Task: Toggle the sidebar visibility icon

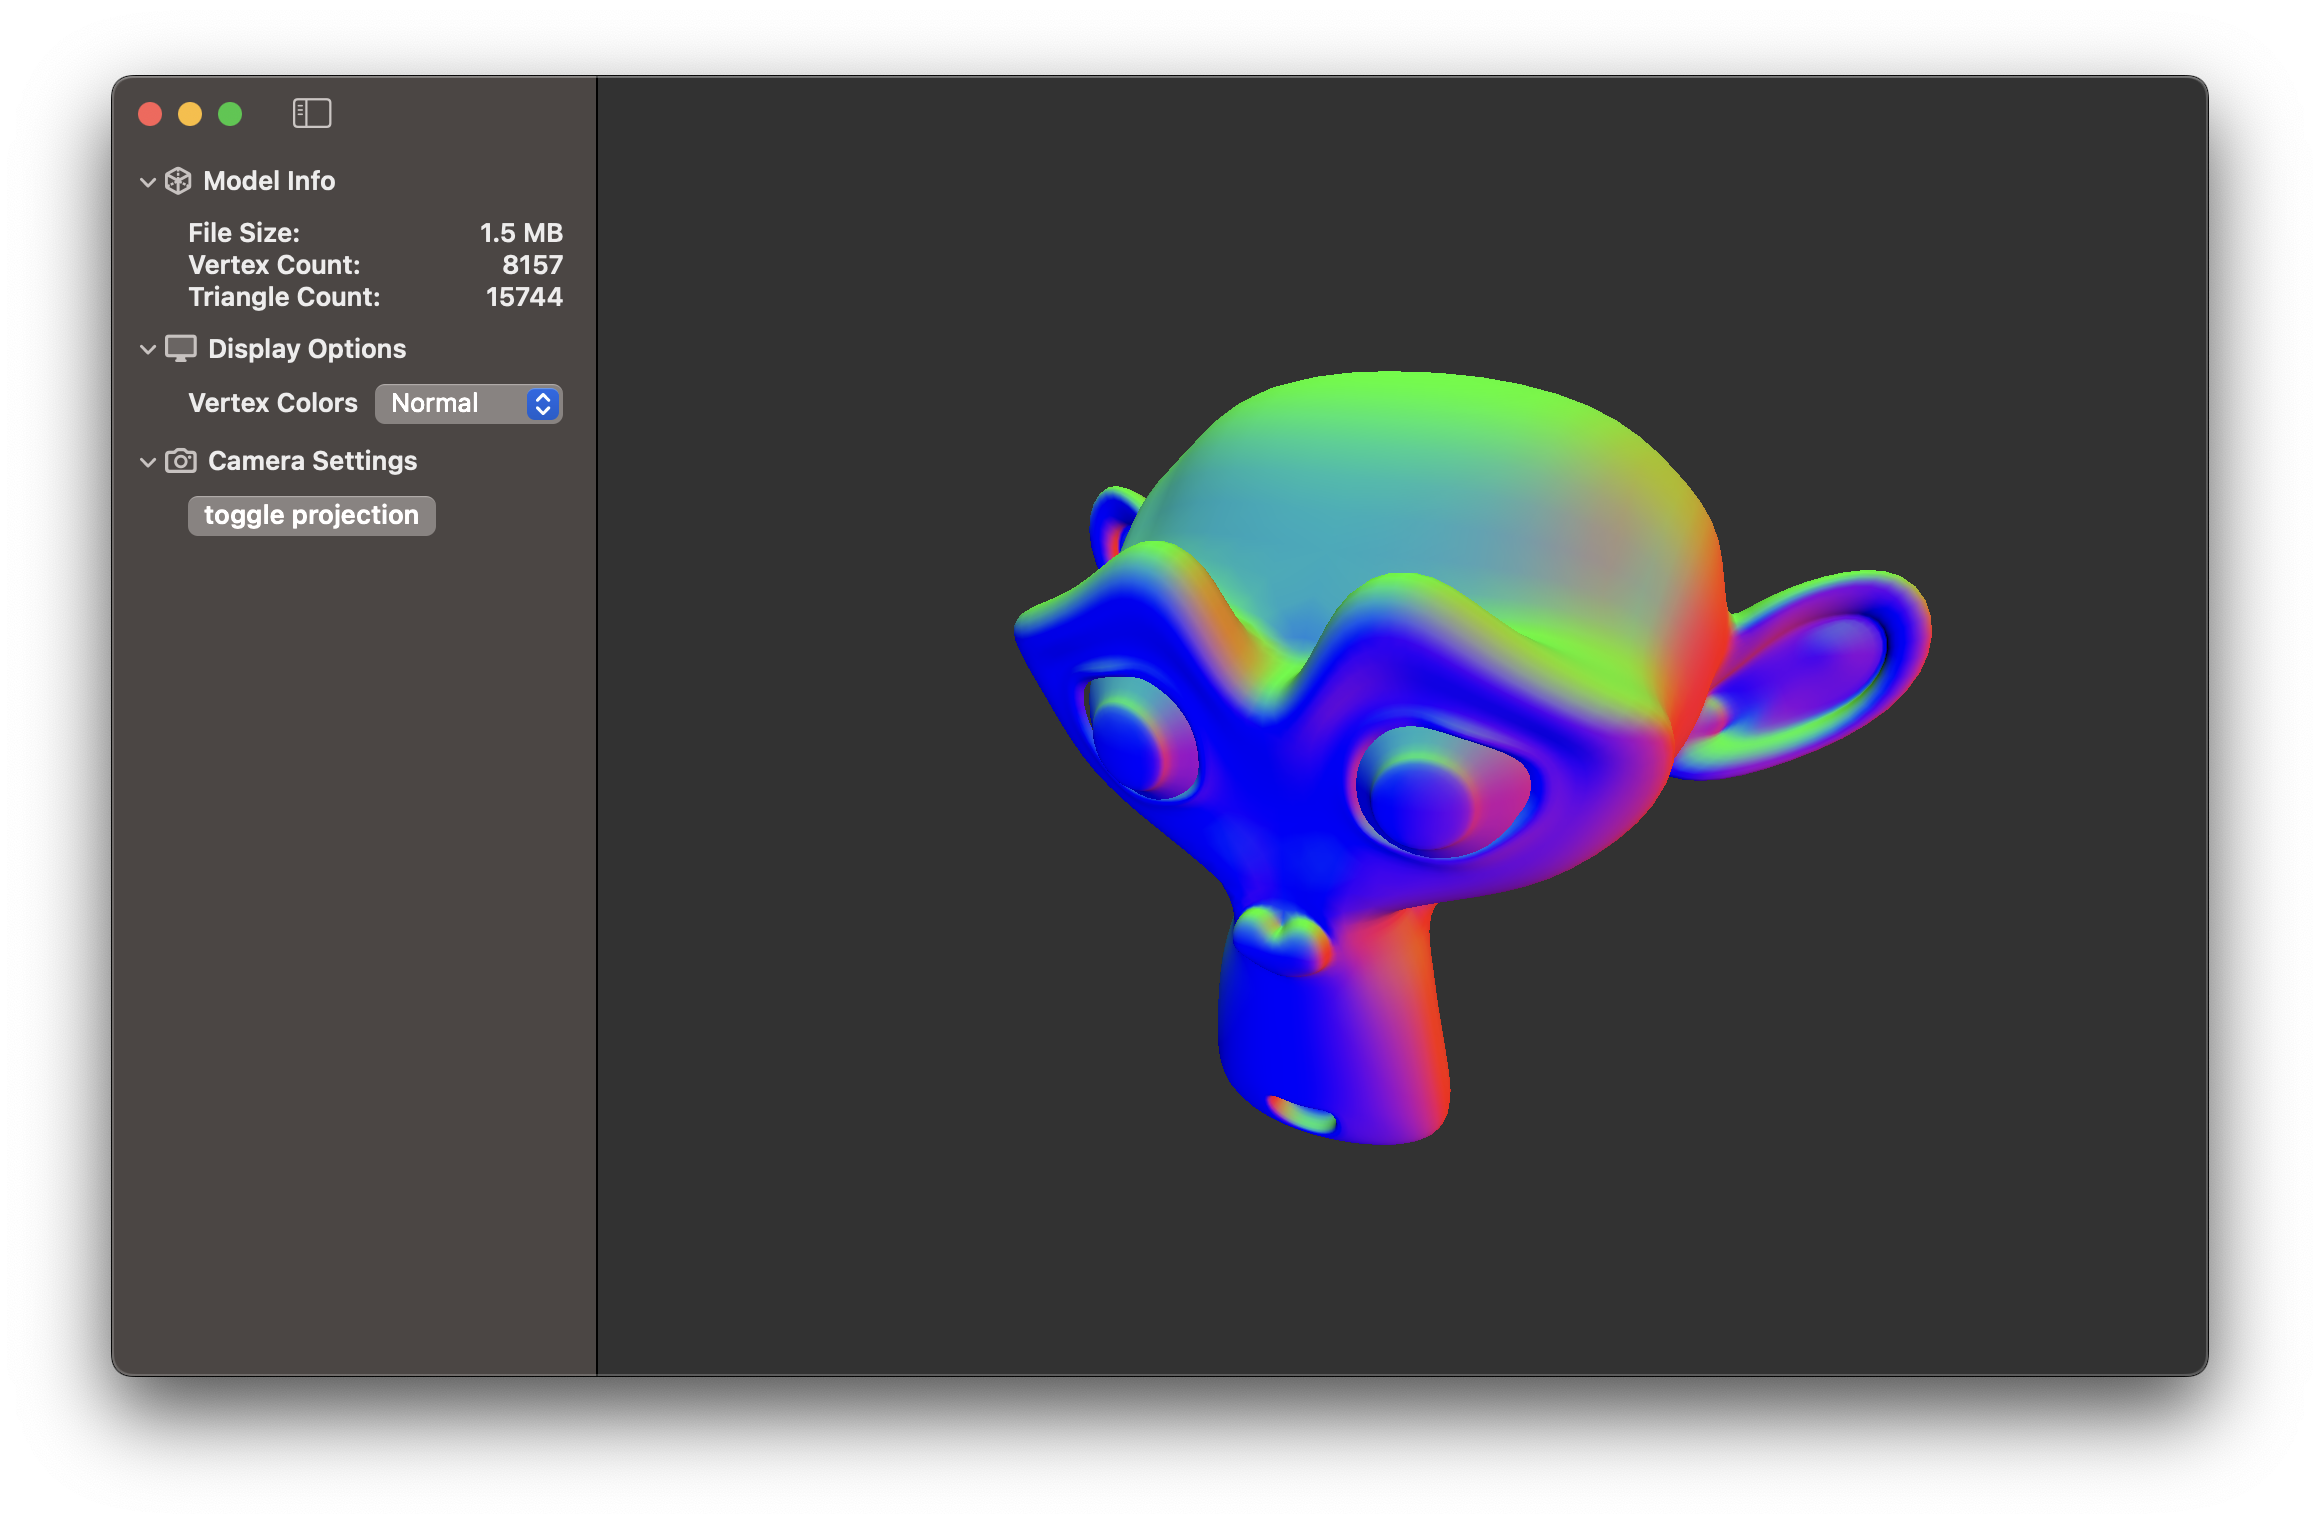Action: coord(312,113)
